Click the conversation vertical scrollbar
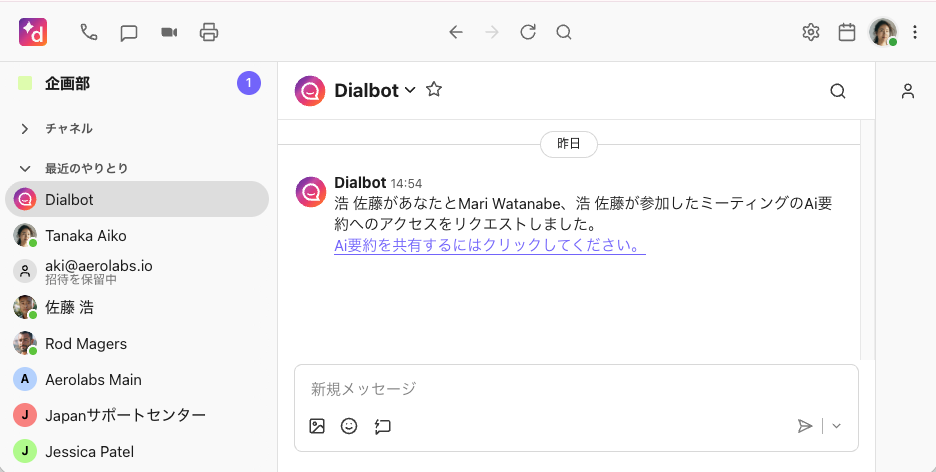Image resolution: width=936 pixels, height=472 pixels. pyautogui.click(x=867, y=239)
